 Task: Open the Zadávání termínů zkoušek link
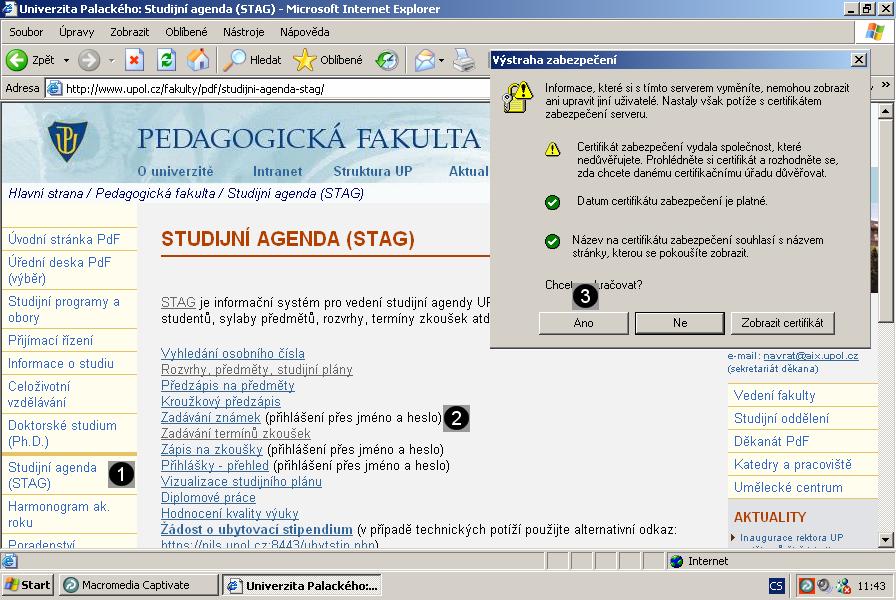[235, 434]
